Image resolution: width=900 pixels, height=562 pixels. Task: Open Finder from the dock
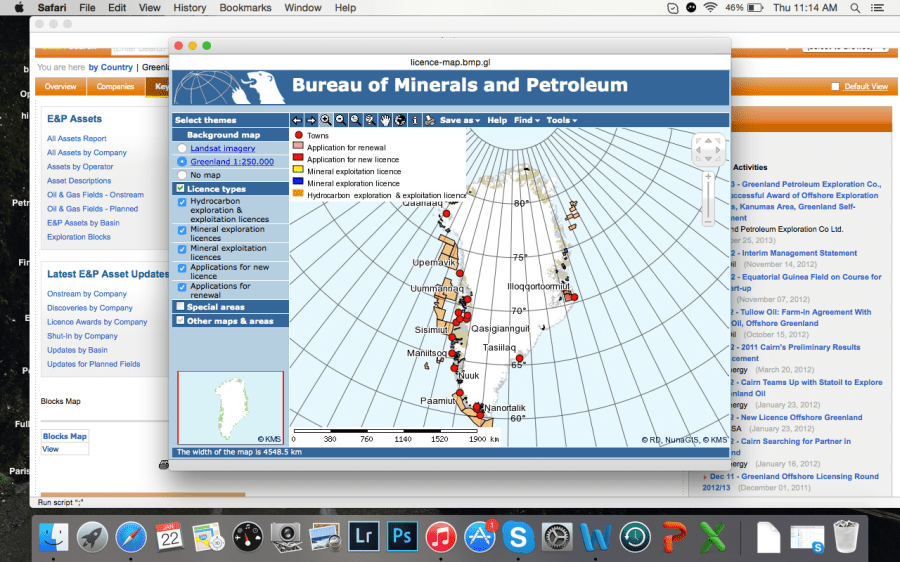click(54, 537)
